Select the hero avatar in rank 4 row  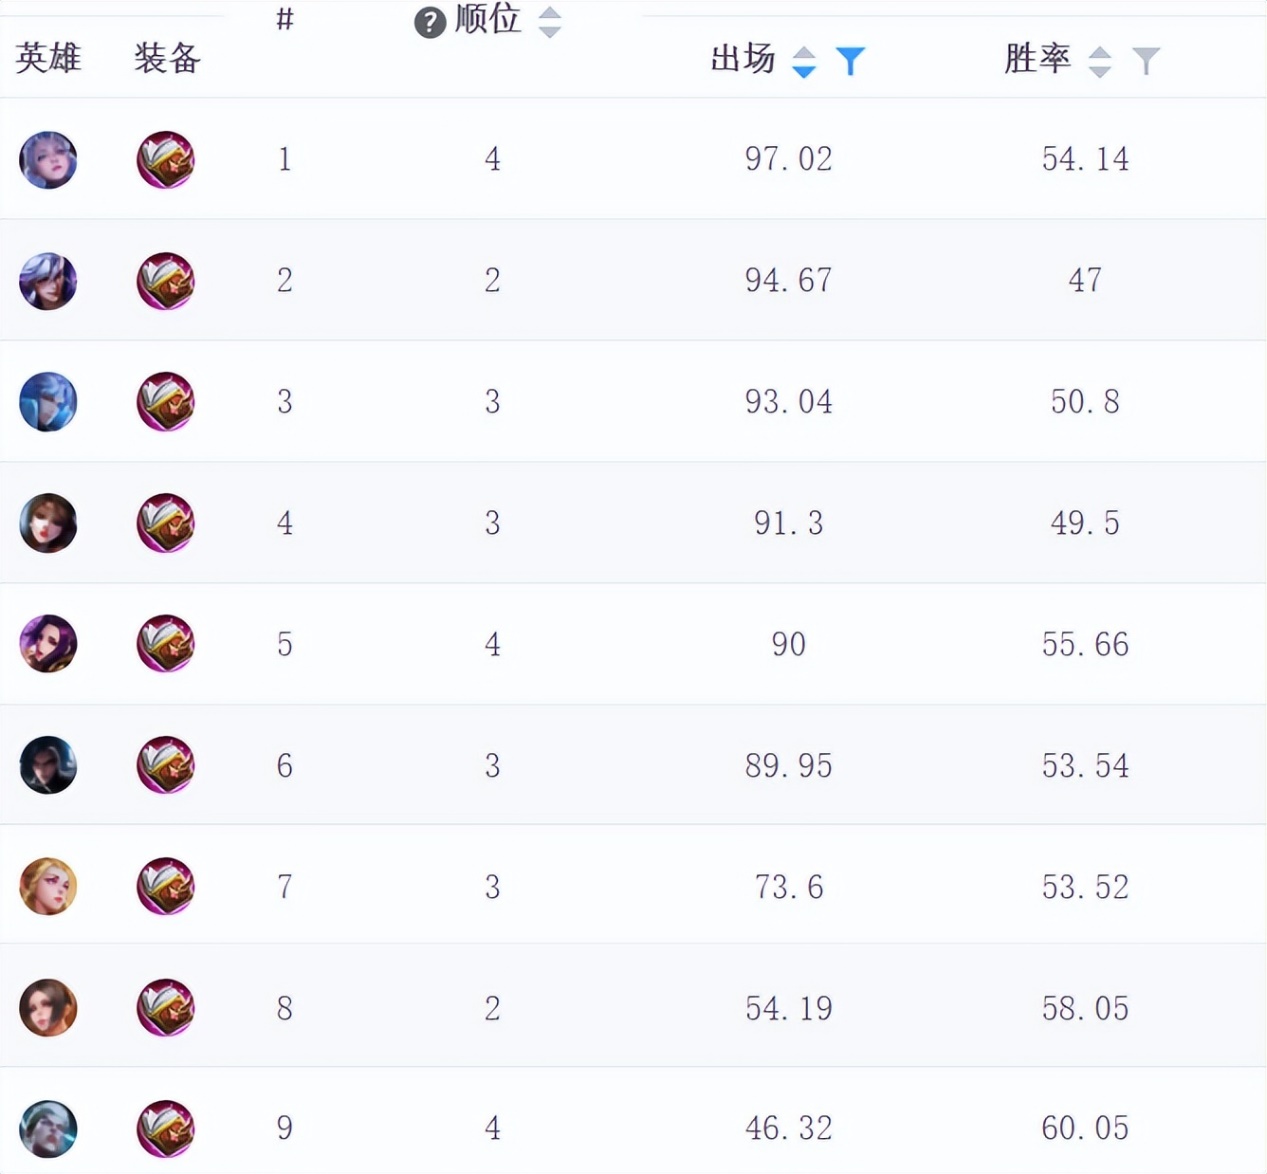[48, 523]
